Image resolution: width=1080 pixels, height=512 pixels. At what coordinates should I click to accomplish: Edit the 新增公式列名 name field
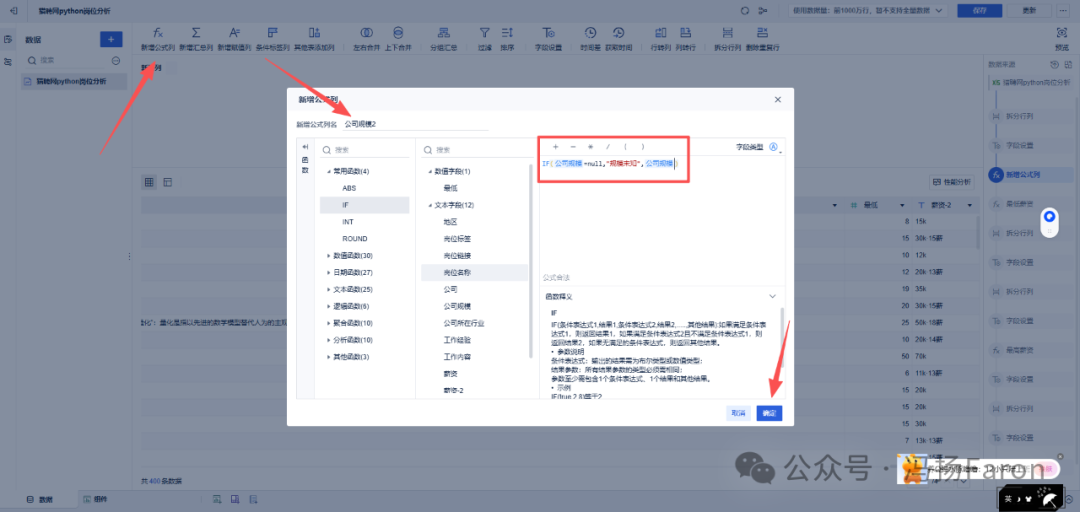pyautogui.click(x=416, y=124)
